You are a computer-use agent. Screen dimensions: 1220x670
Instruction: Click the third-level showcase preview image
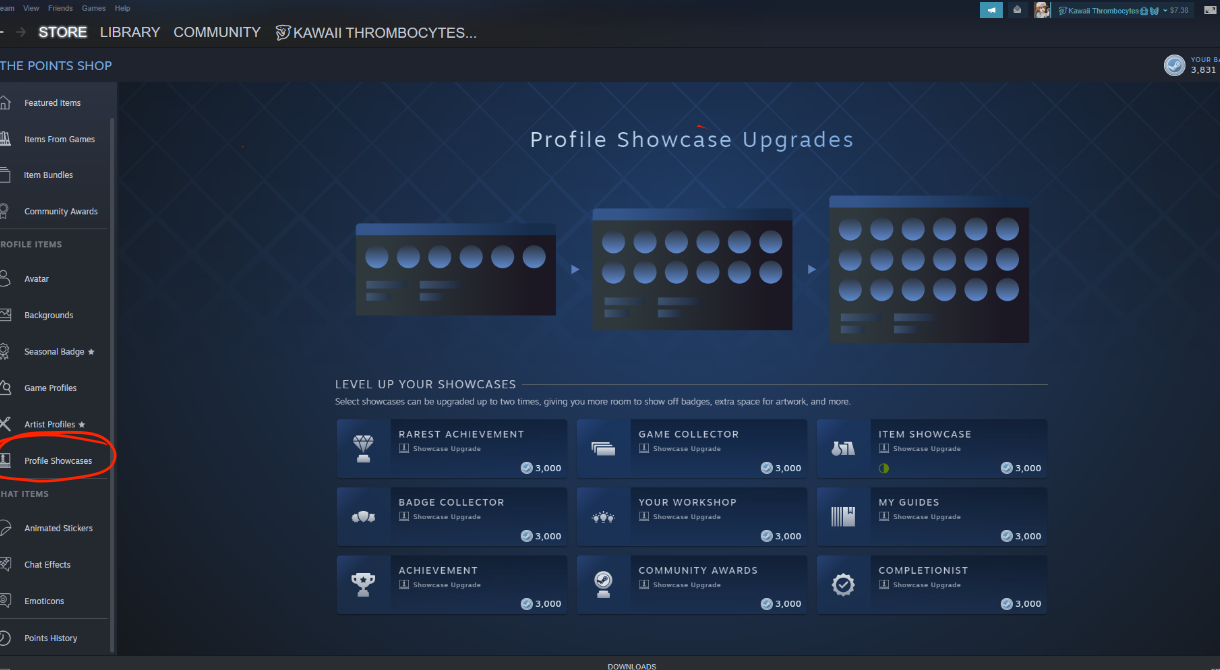coord(929,269)
